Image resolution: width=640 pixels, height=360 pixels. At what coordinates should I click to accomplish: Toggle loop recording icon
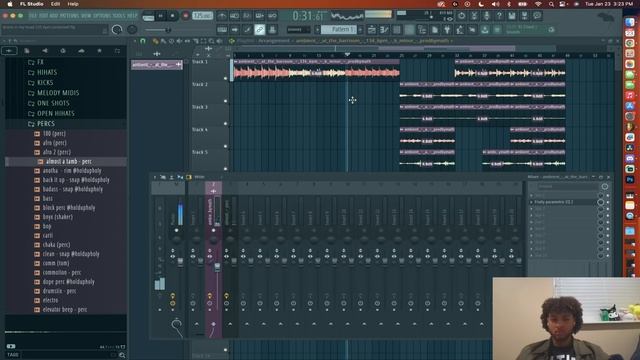(272, 16)
